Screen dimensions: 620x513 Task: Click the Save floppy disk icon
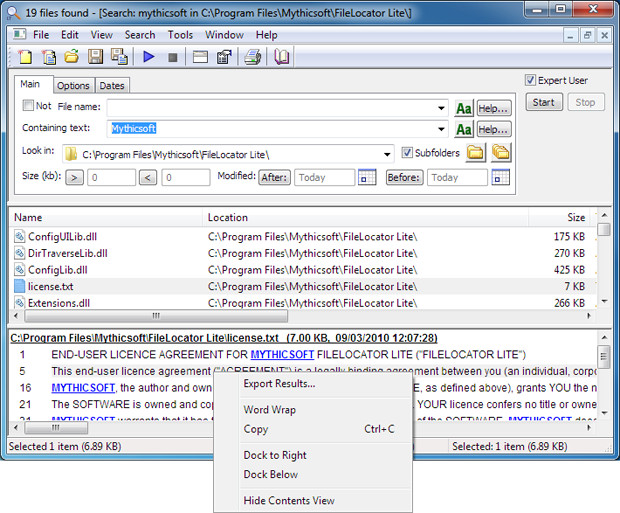tap(95, 57)
